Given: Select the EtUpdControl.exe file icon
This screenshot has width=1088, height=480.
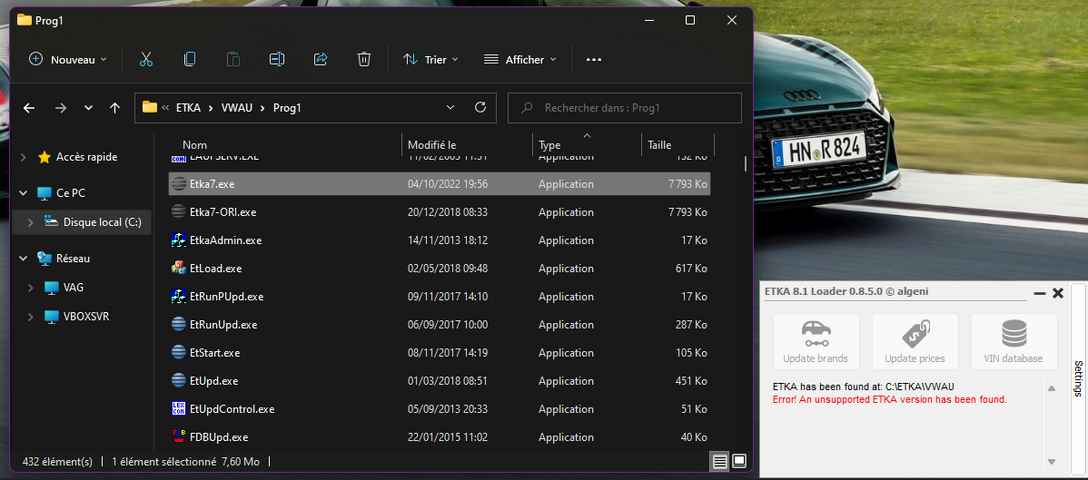Looking at the screenshot, I should 178,409.
